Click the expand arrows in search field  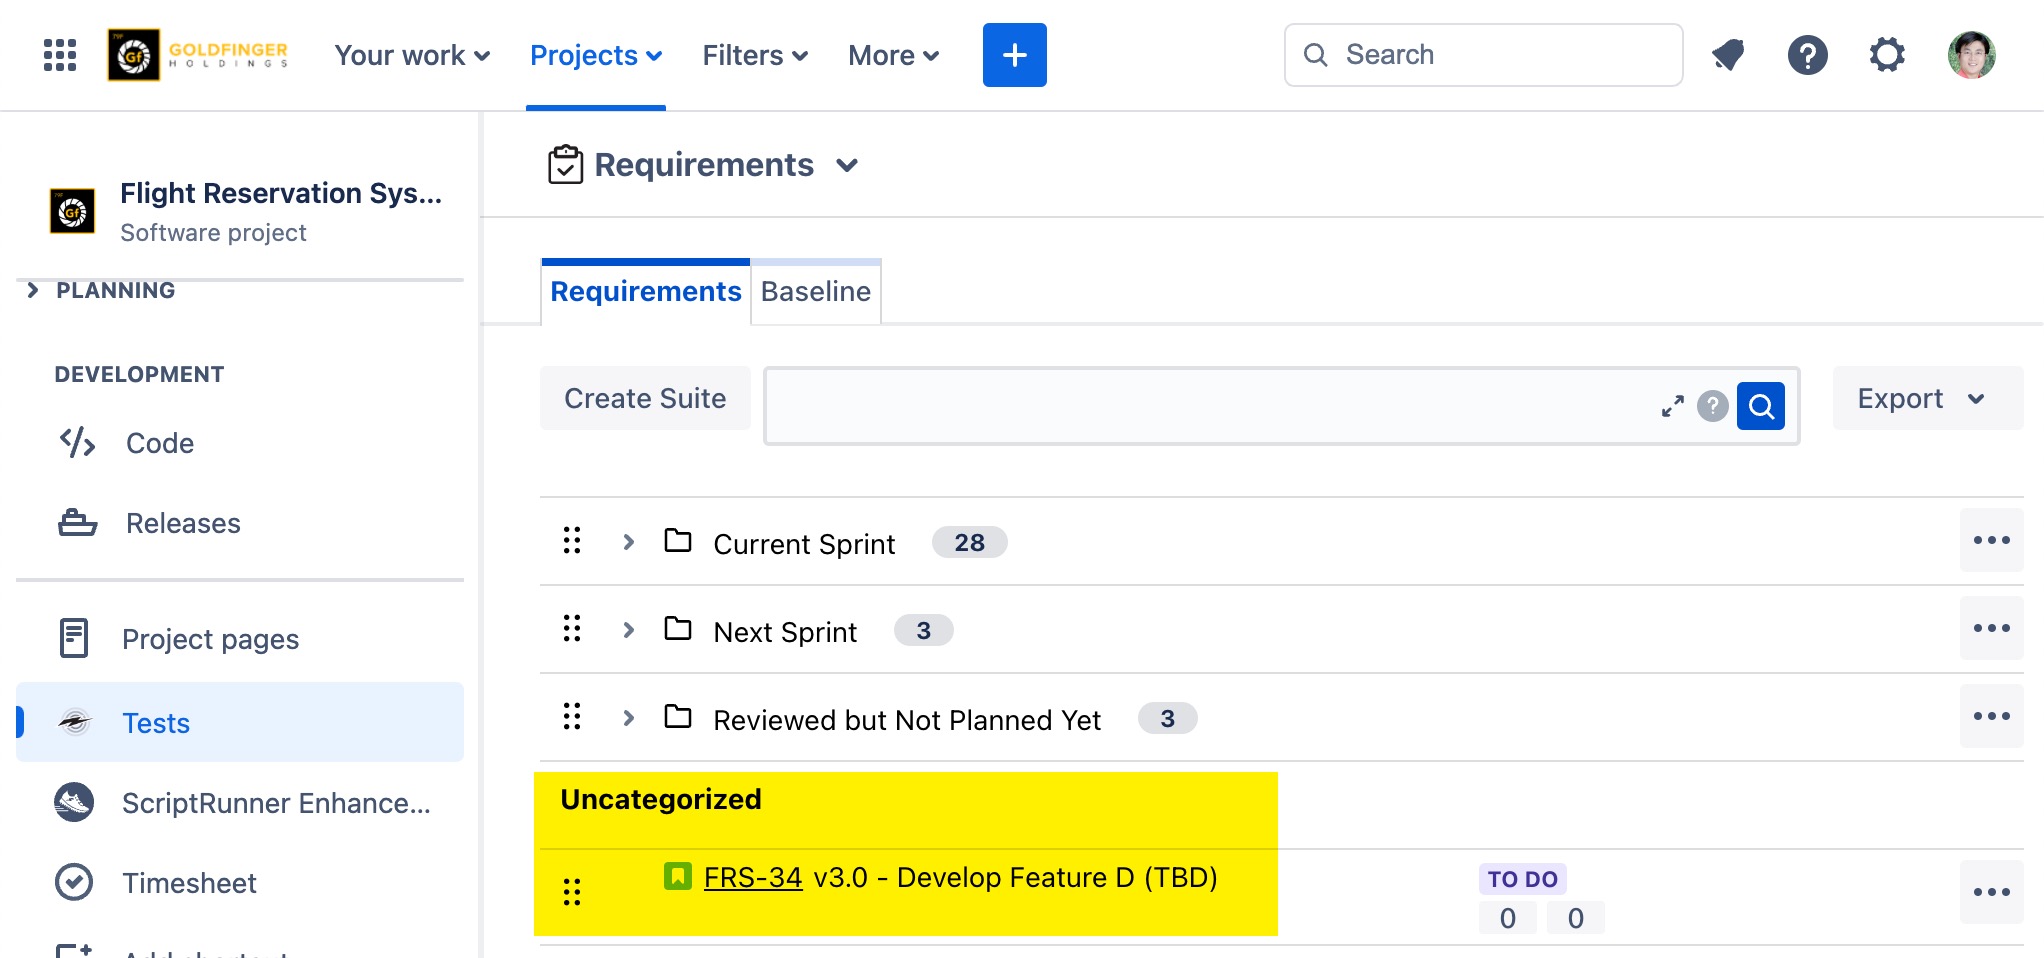coord(1672,406)
